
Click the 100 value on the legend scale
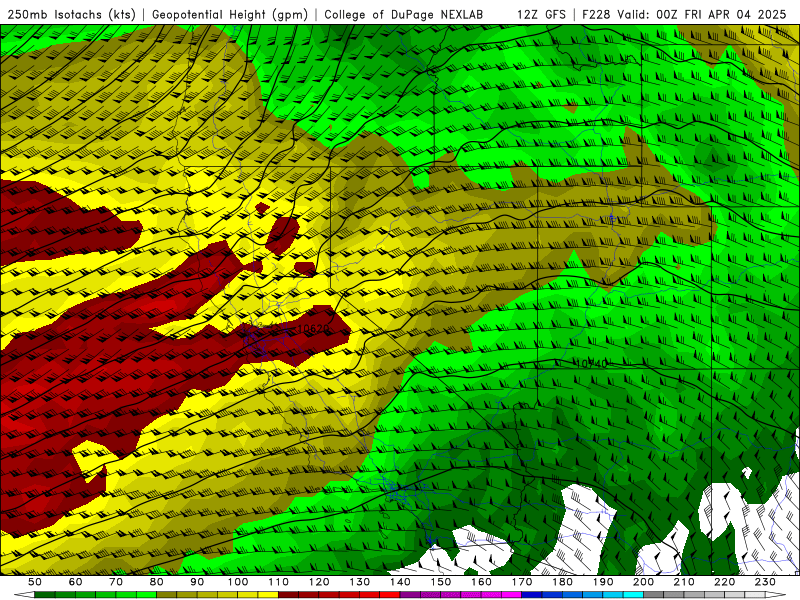(x=238, y=582)
